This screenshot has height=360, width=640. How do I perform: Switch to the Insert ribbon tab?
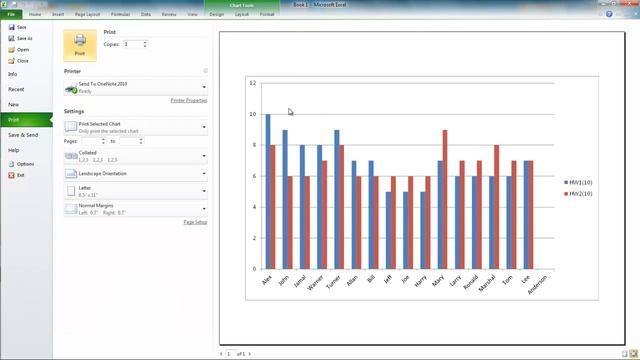58,14
